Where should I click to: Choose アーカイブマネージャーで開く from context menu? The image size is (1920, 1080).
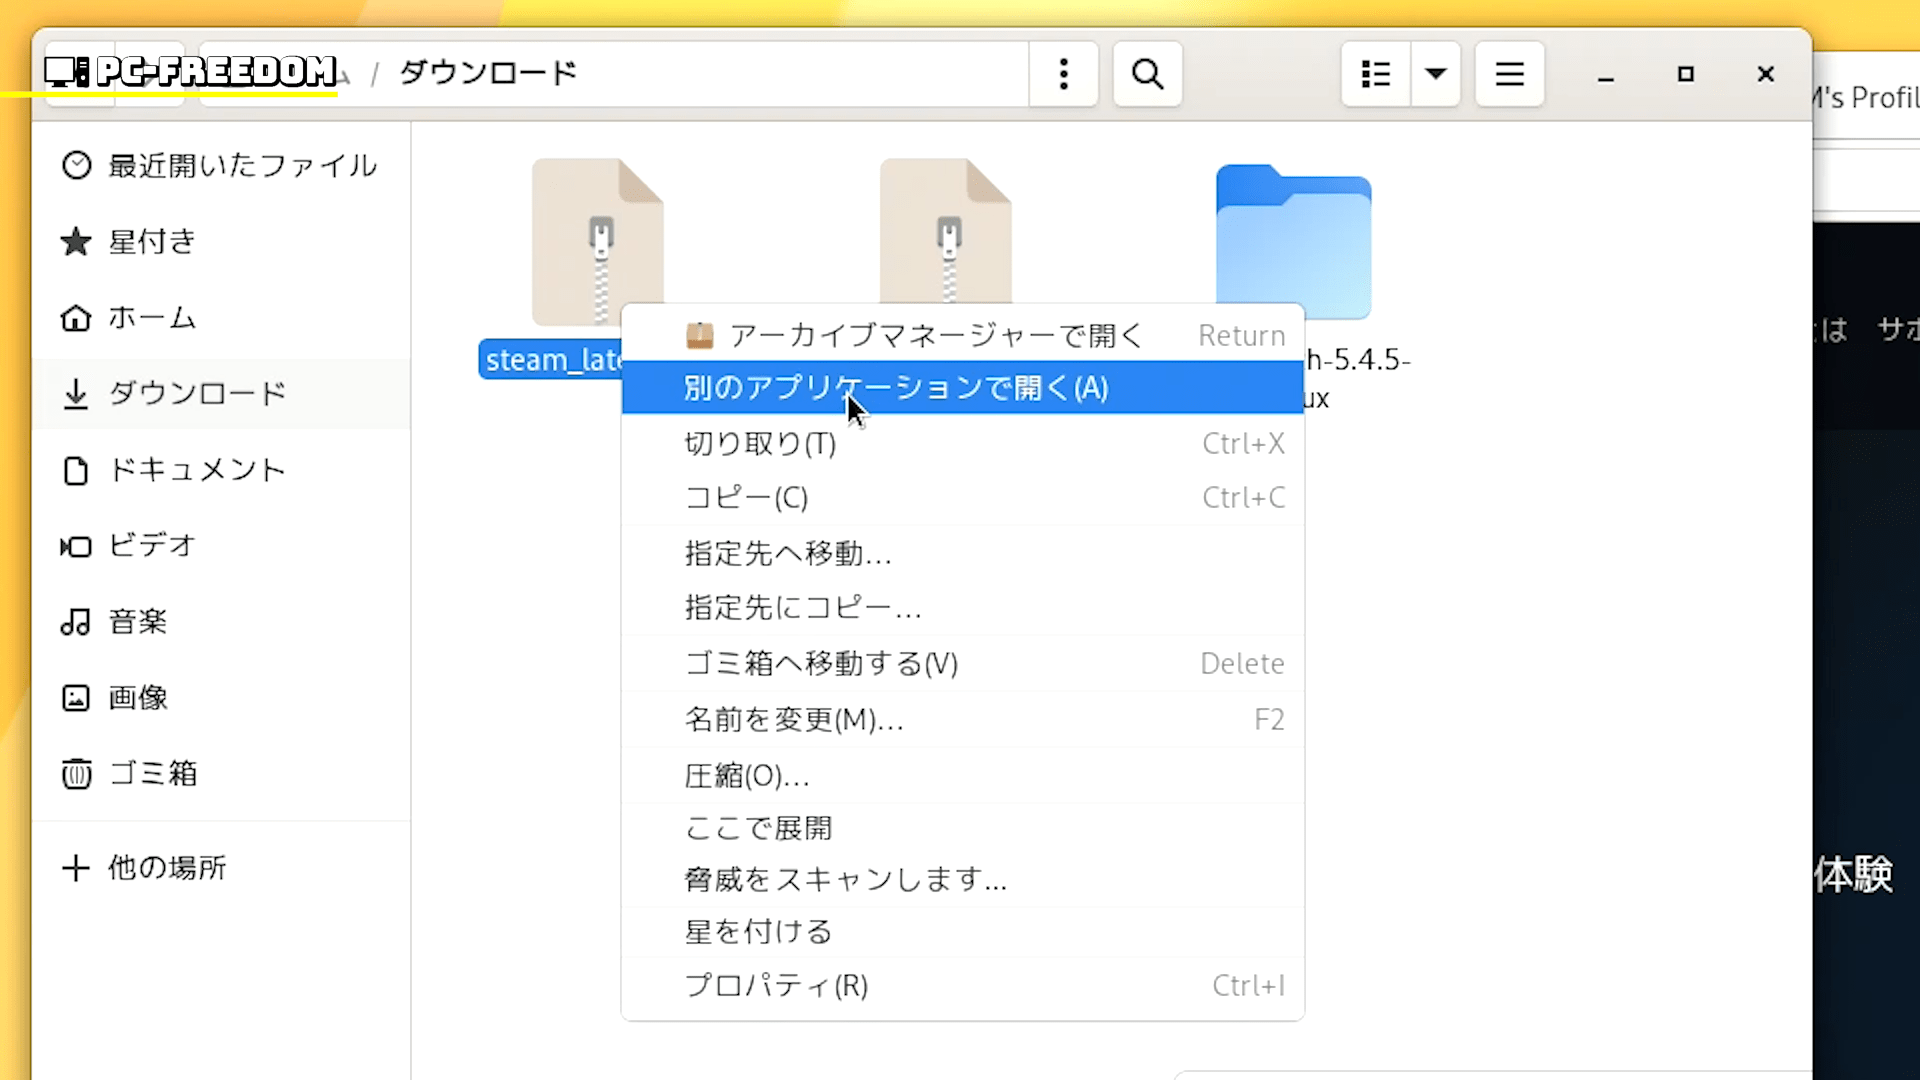(935, 335)
